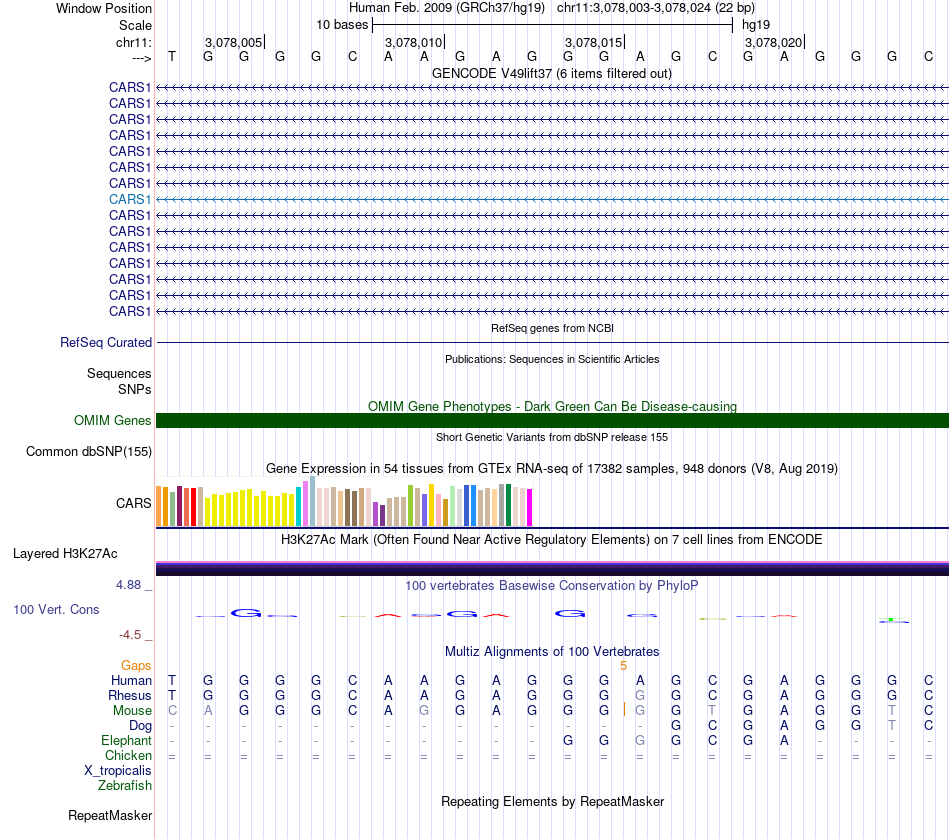Click the orange 5 gap count marker

tap(623, 666)
